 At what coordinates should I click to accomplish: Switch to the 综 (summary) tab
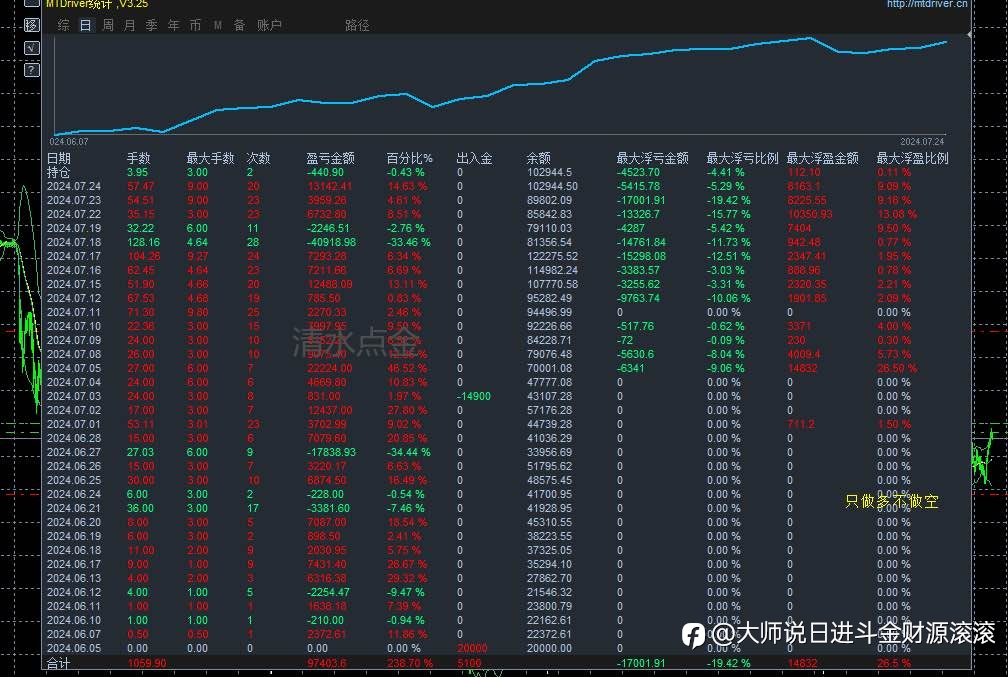(x=64, y=25)
